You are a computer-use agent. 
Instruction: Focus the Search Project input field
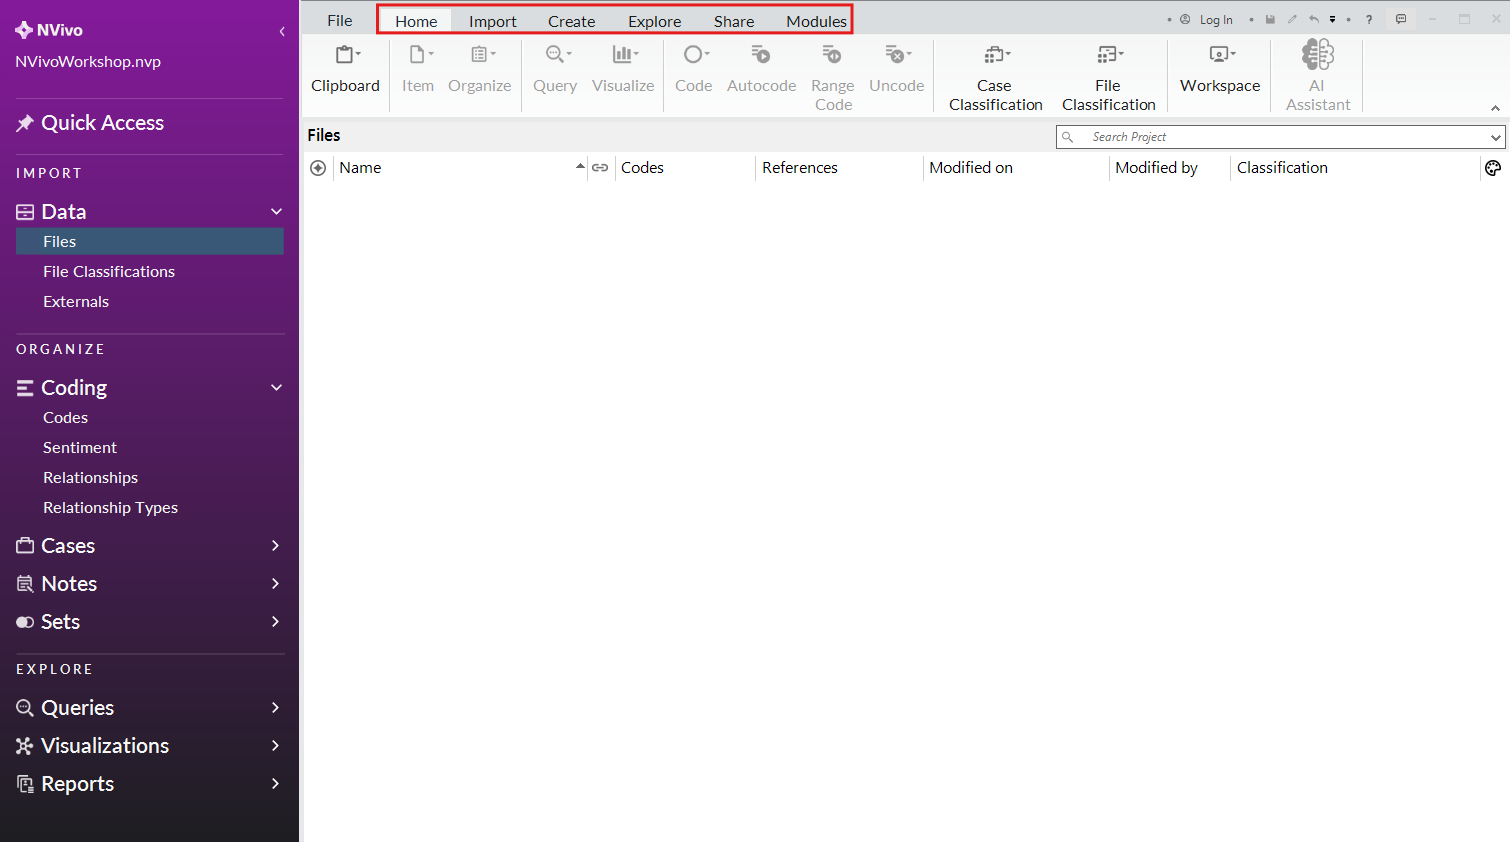coord(1280,137)
